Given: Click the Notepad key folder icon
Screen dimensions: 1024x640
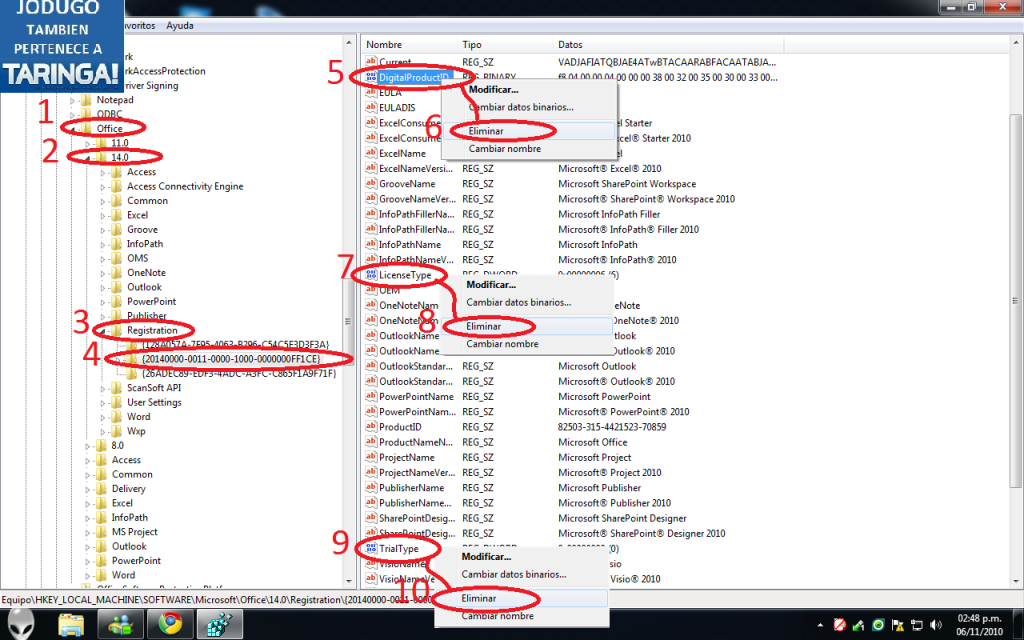Looking at the screenshot, I should click(x=86, y=100).
